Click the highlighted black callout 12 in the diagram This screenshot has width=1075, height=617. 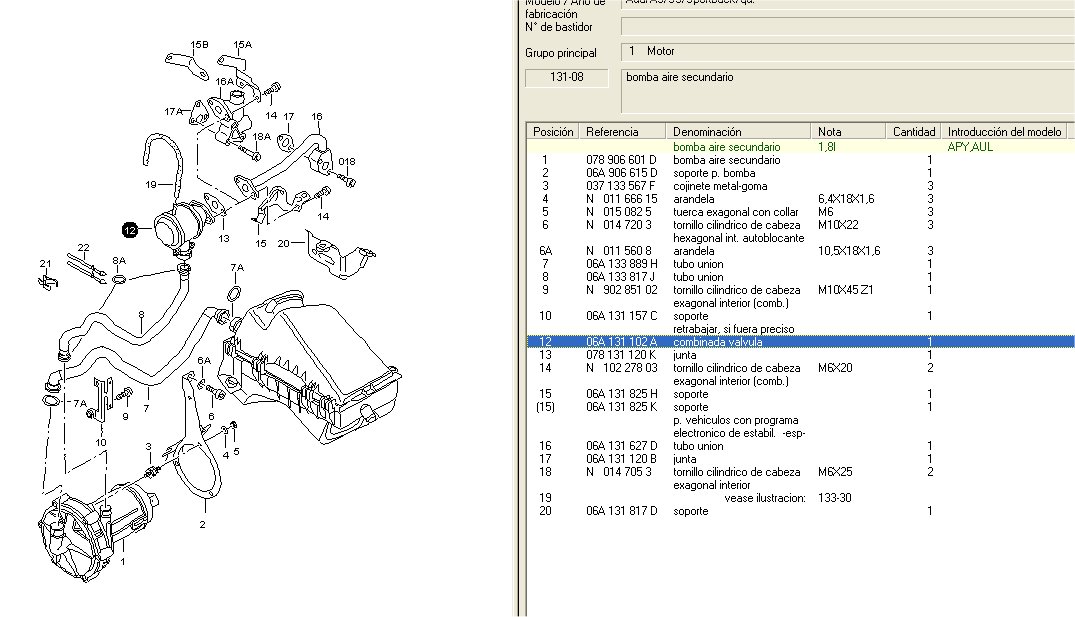[x=130, y=230]
